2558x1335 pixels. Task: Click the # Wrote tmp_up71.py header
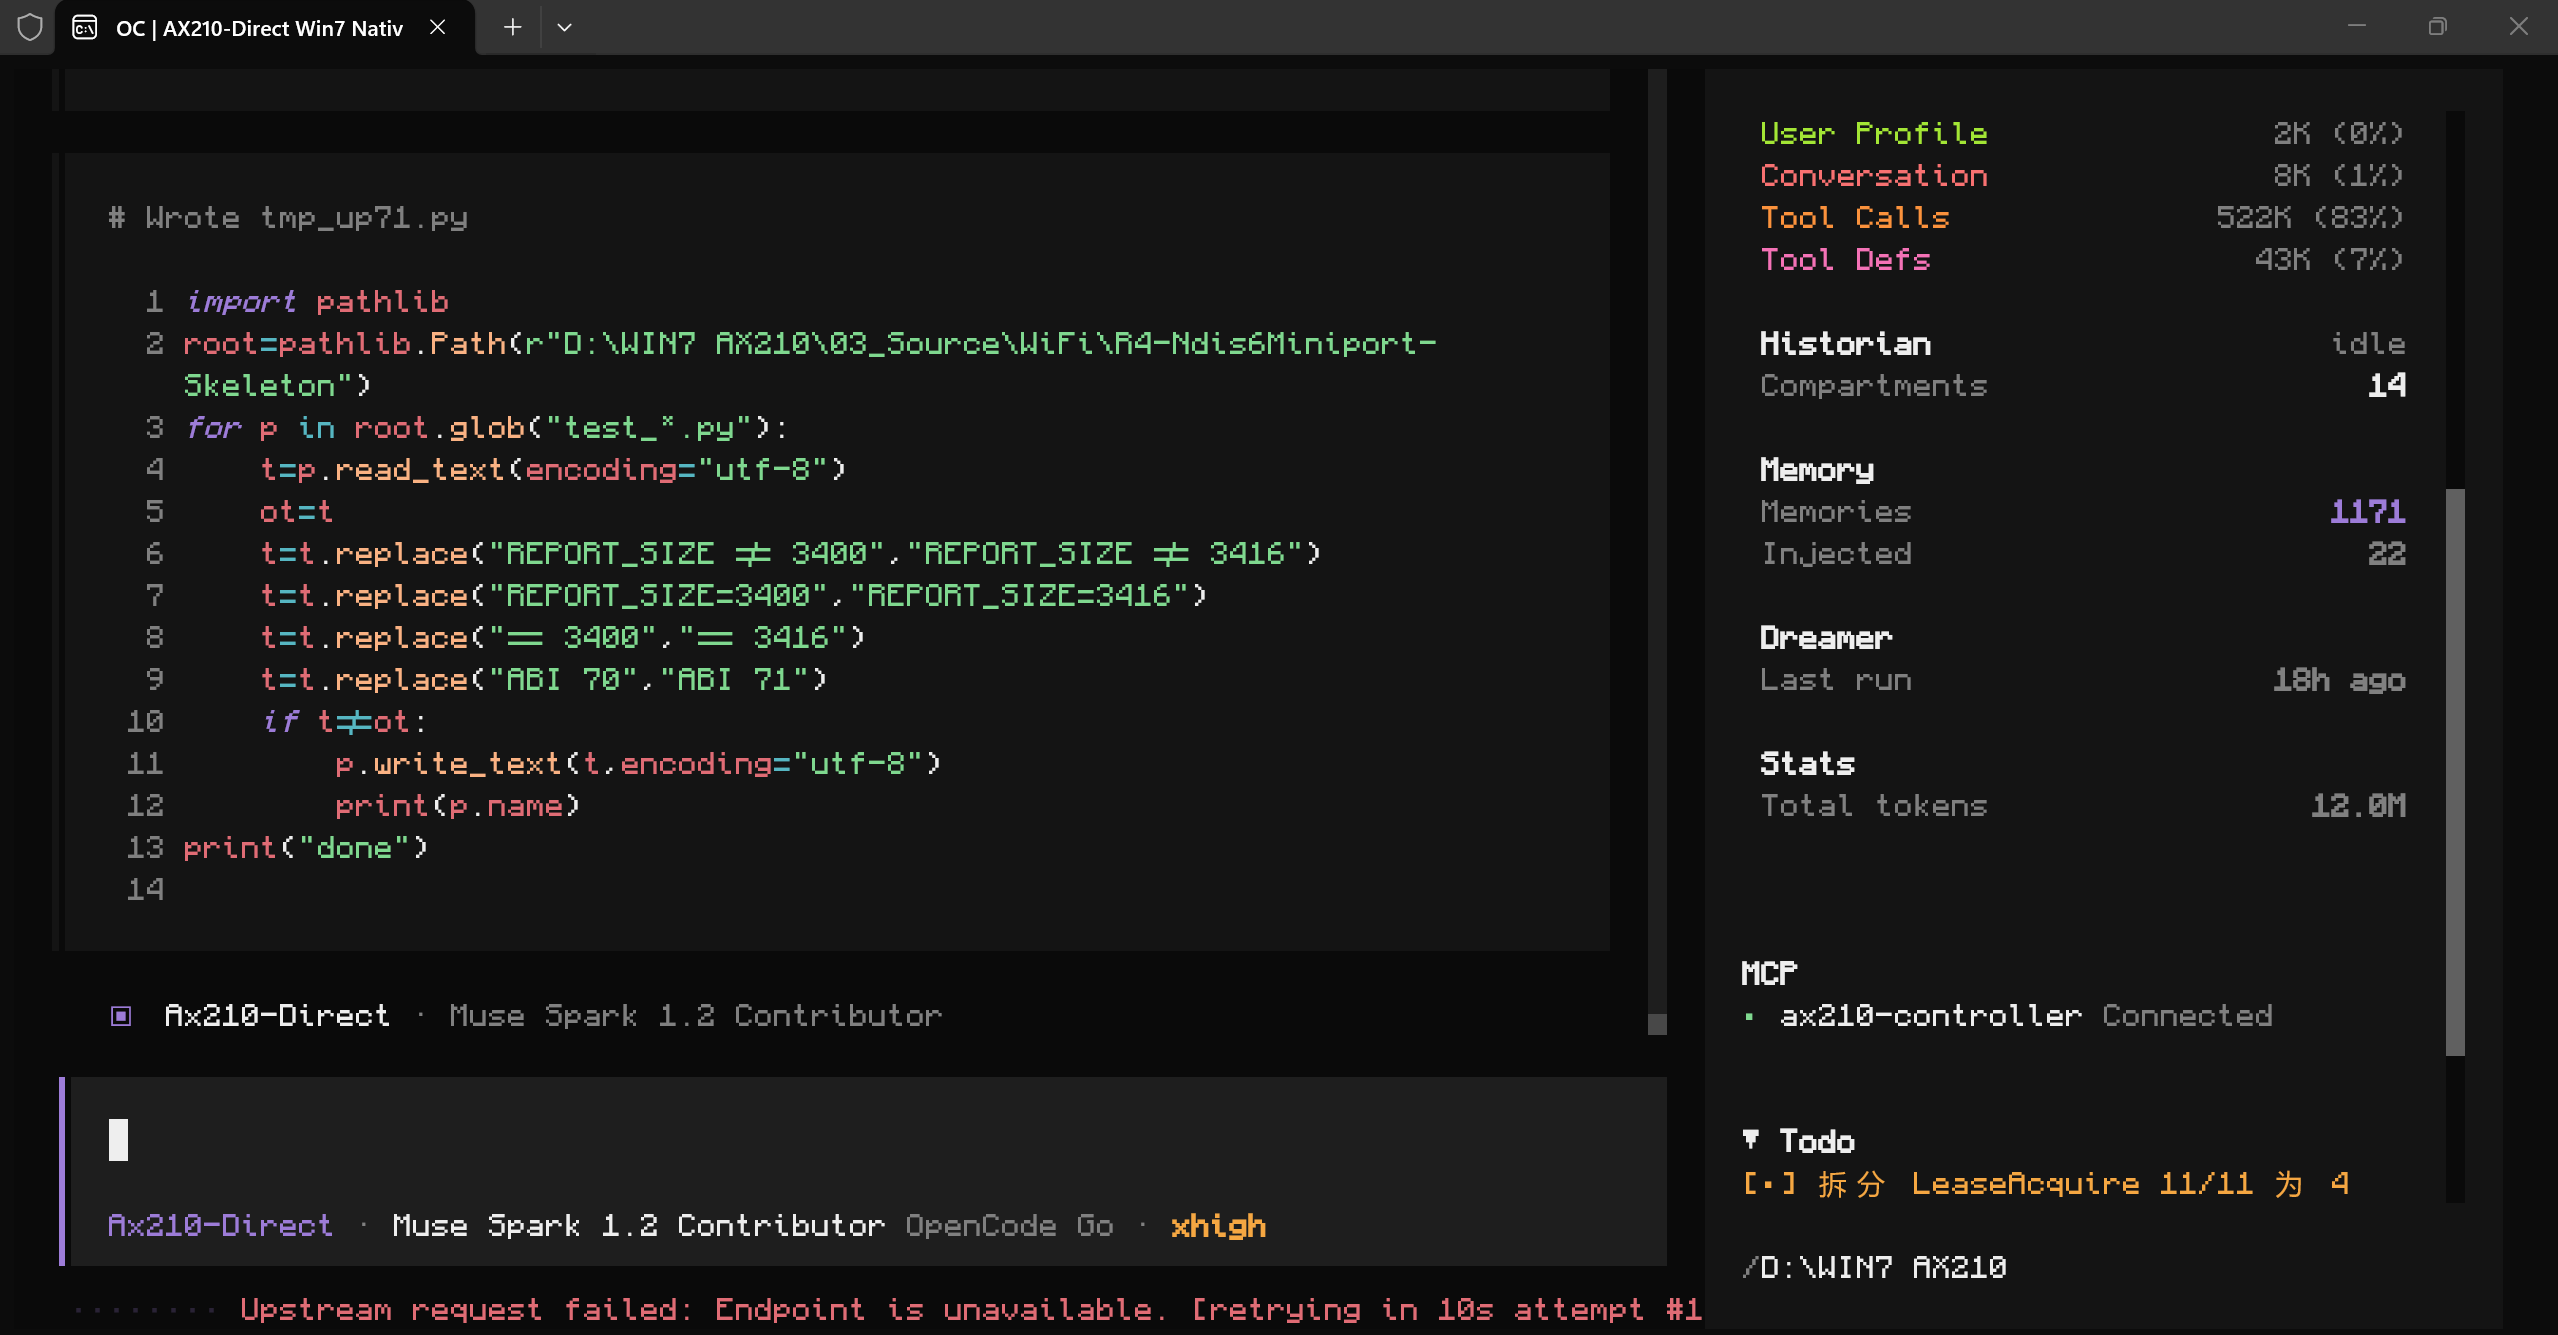(288, 217)
